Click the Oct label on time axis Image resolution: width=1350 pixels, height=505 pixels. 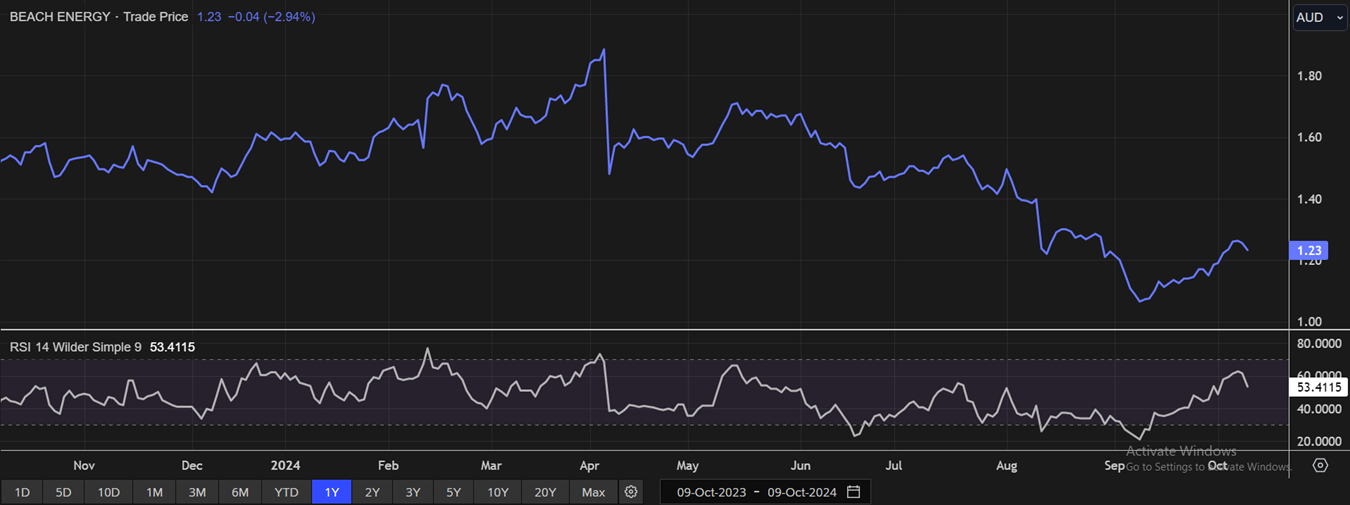pyautogui.click(x=1217, y=466)
